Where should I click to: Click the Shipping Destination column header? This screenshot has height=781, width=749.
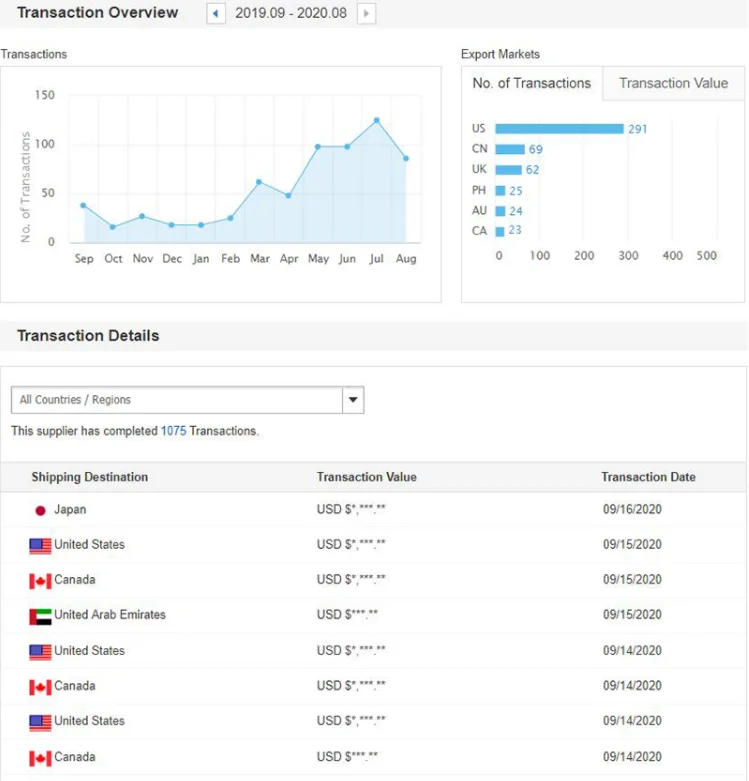tap(89, 477)
